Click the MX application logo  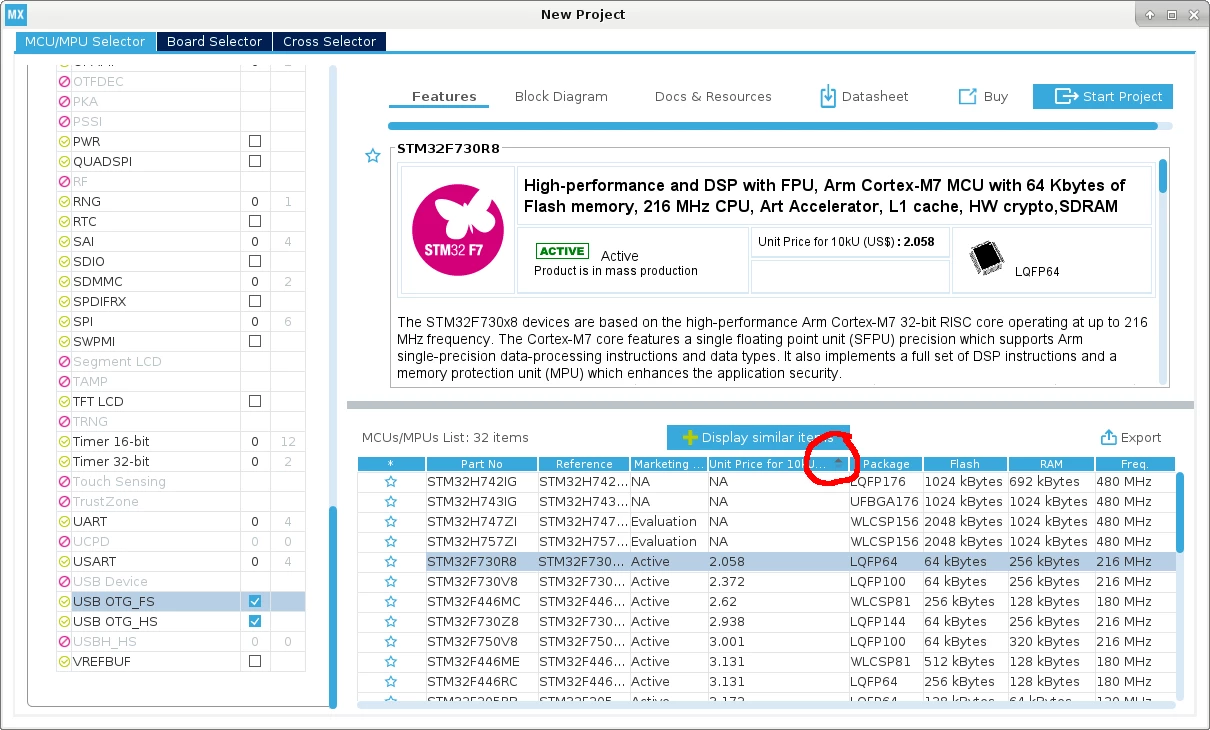coord(16,14)
